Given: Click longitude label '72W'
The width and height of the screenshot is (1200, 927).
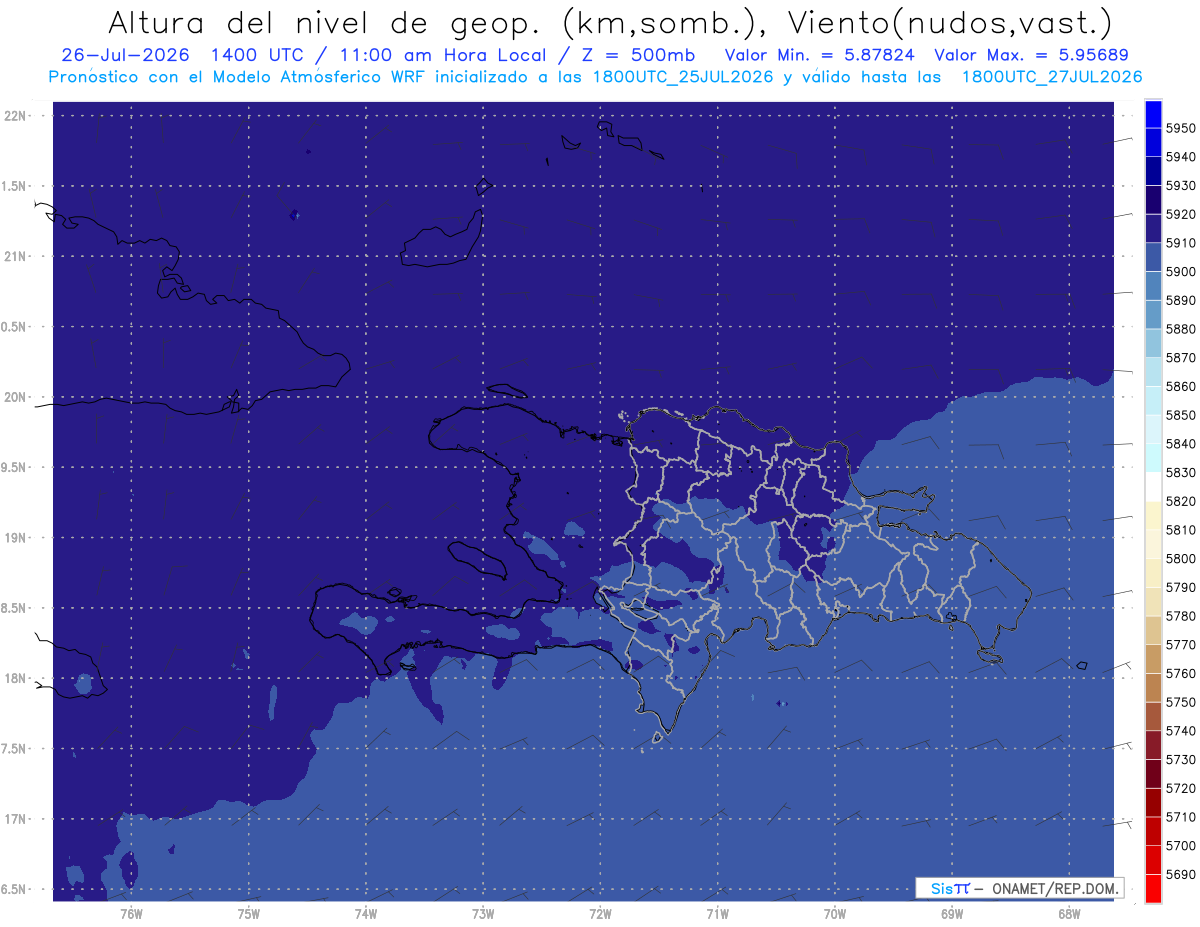Looking at the screenshot, I should pos(600,914).
